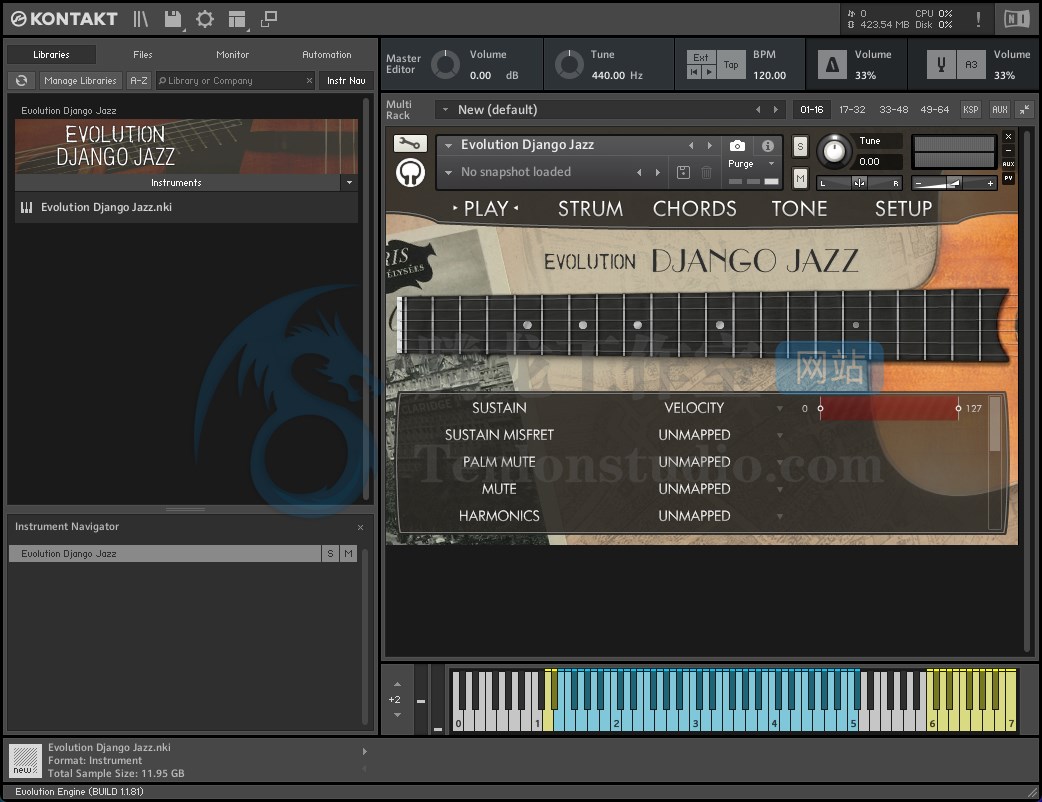Clear the library search with X icon

coord(309,80)
